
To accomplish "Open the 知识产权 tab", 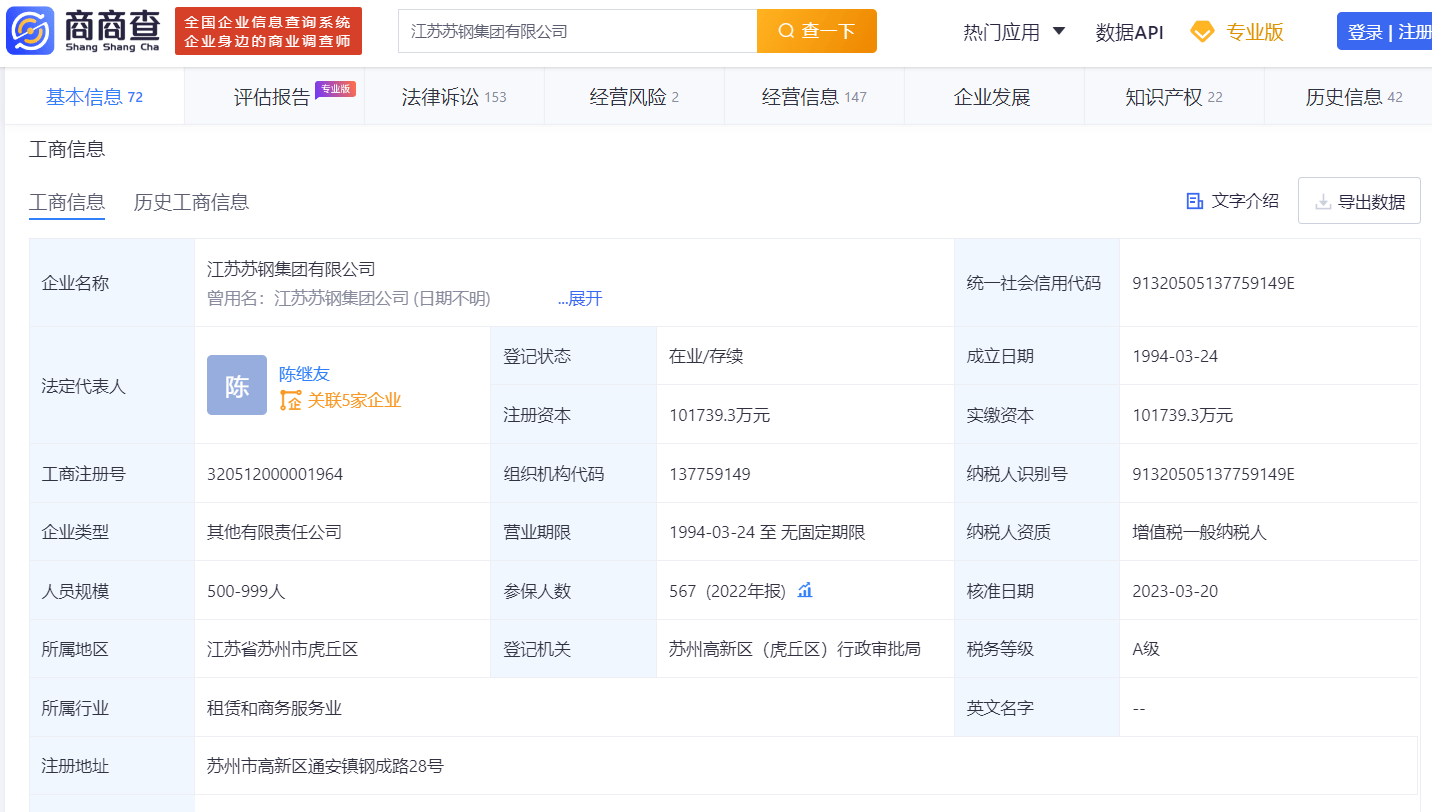I will click(1174, 97).
